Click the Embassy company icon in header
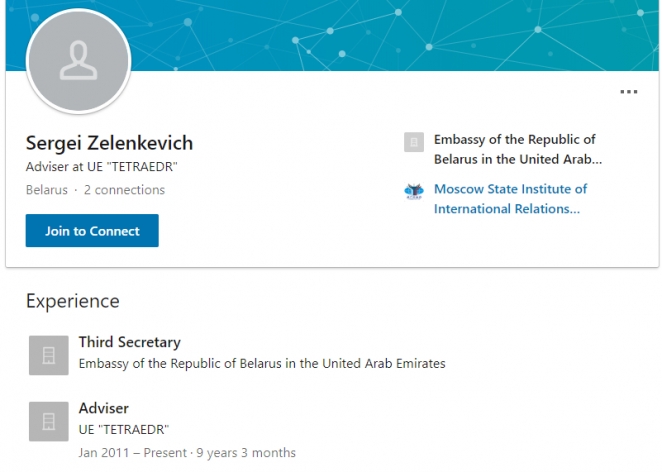Screen dimensions: 662x472 (x=414, y=142)
